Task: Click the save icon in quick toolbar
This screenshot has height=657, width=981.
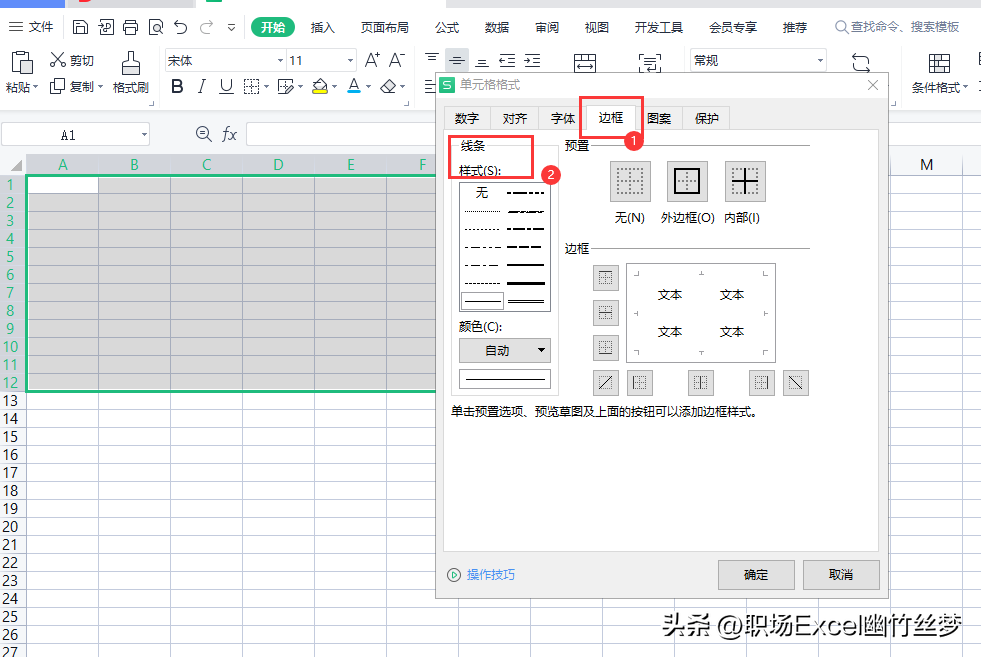Action: click(x=81, y=27)
